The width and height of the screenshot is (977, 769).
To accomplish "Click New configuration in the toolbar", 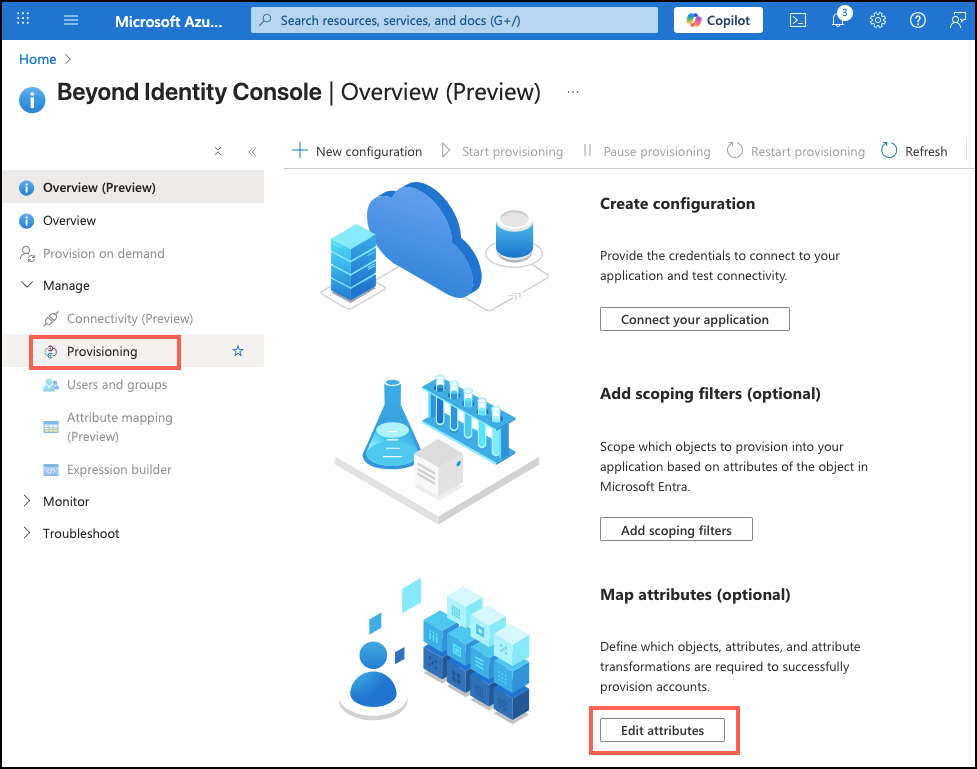I will (357, 151).
